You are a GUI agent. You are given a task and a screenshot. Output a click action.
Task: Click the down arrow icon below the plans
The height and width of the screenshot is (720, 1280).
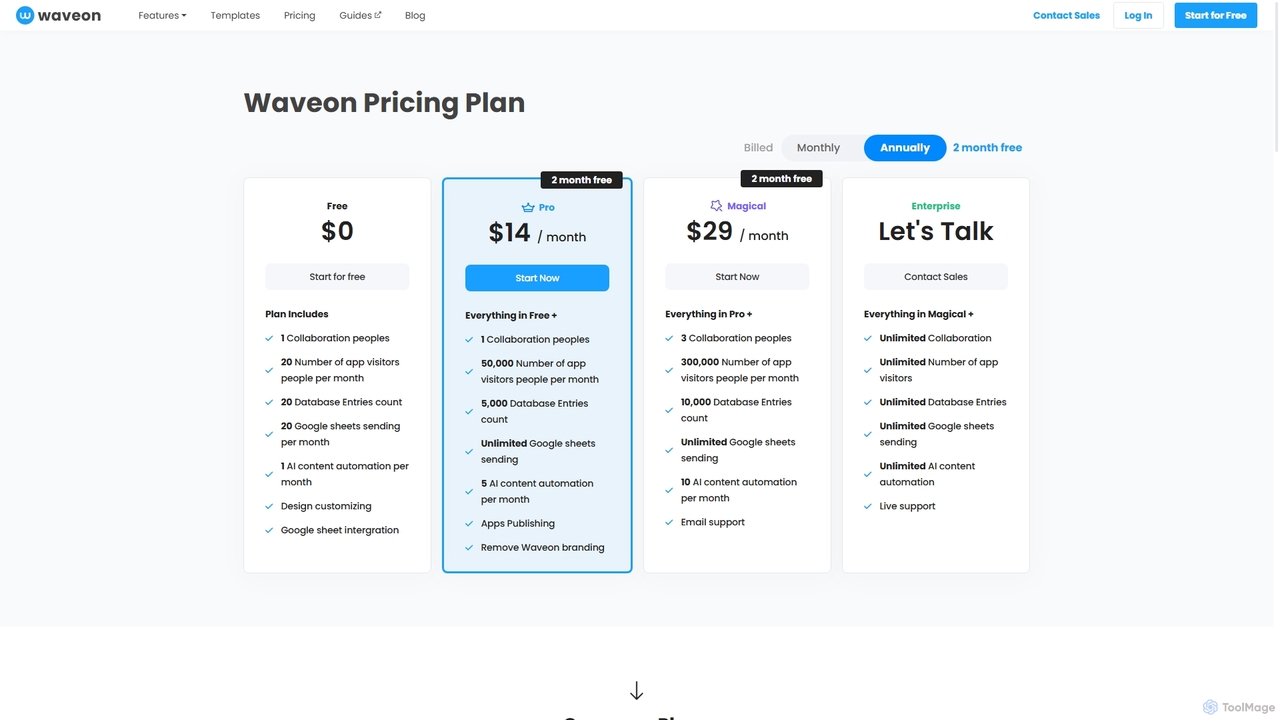(636, 691)
